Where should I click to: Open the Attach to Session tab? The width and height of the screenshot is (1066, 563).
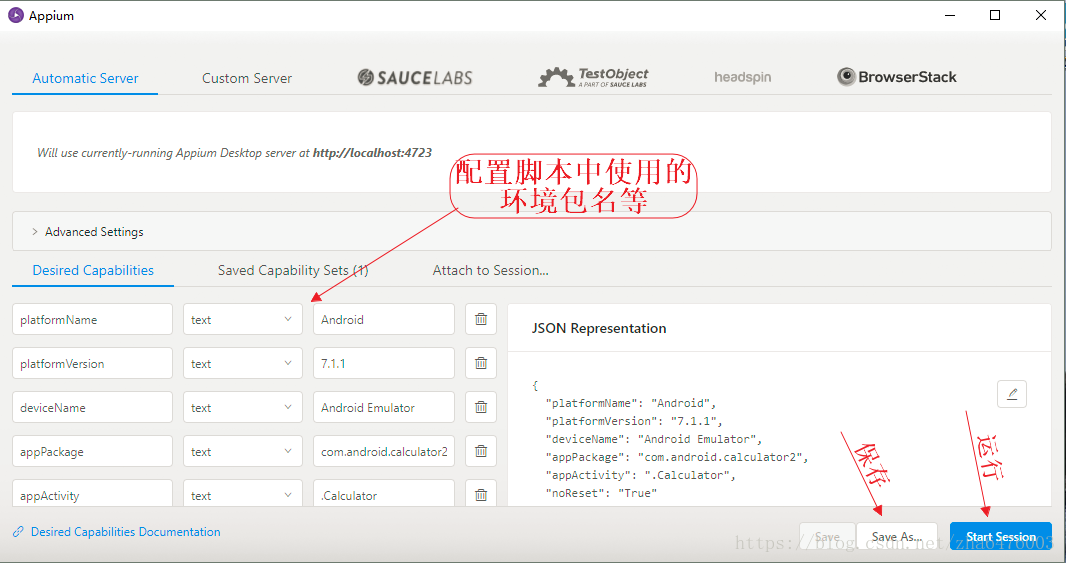click(491, 271)
